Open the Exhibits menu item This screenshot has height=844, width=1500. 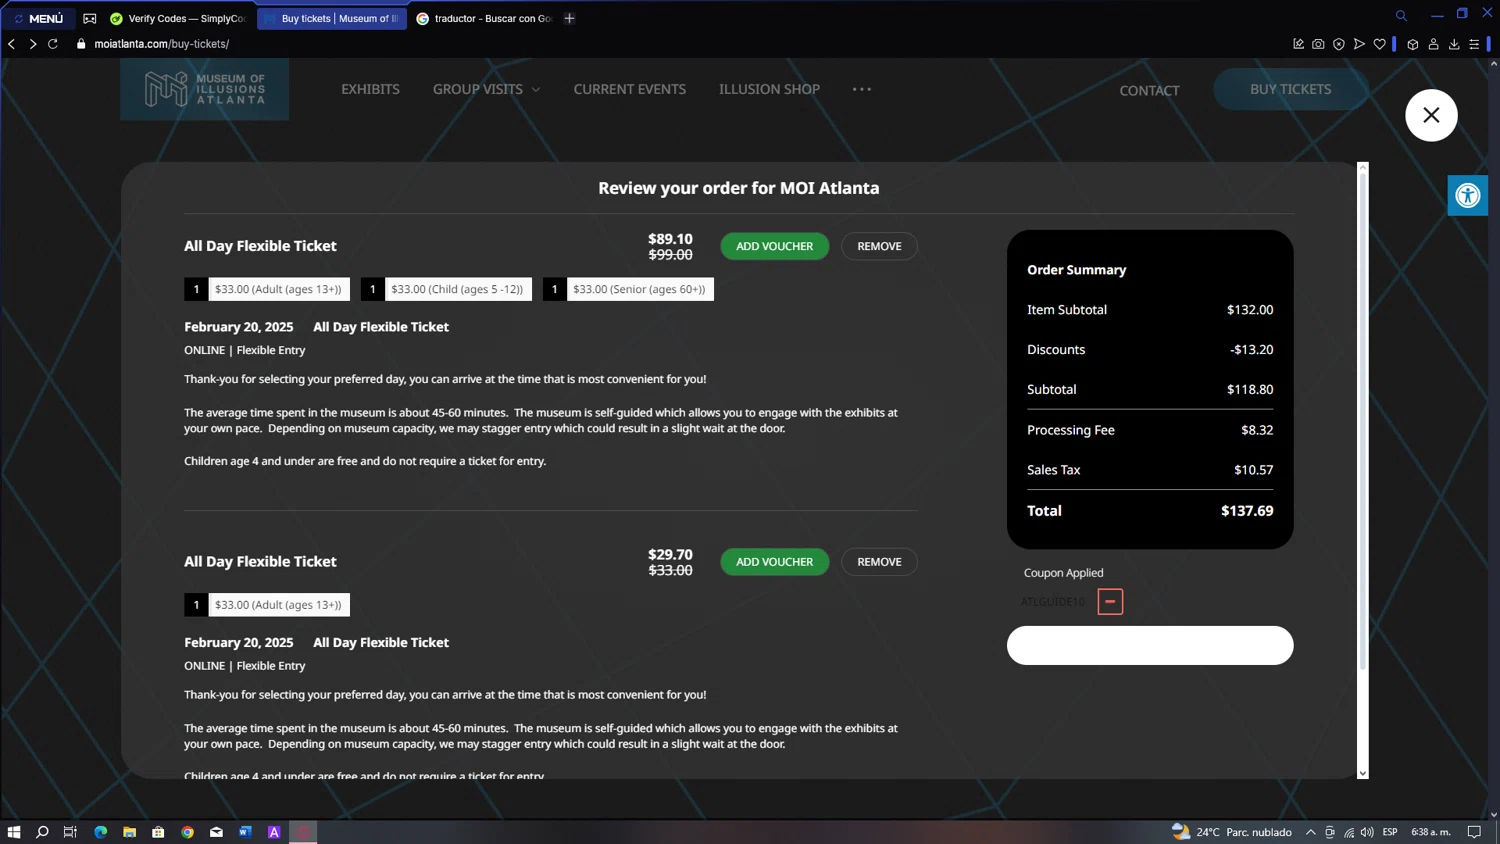[370, 89]
